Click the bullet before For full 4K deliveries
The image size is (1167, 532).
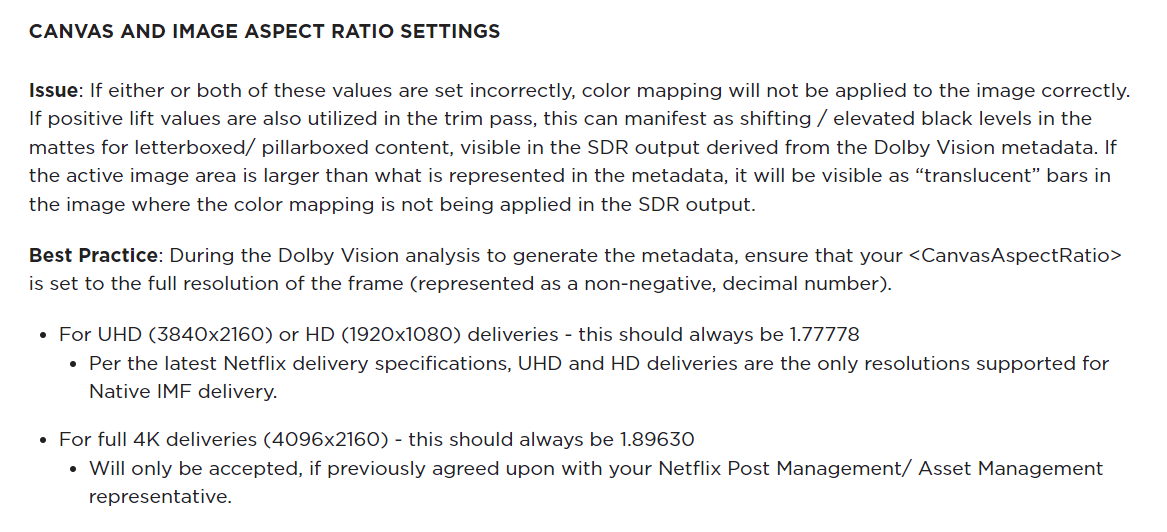pos(43,440)
